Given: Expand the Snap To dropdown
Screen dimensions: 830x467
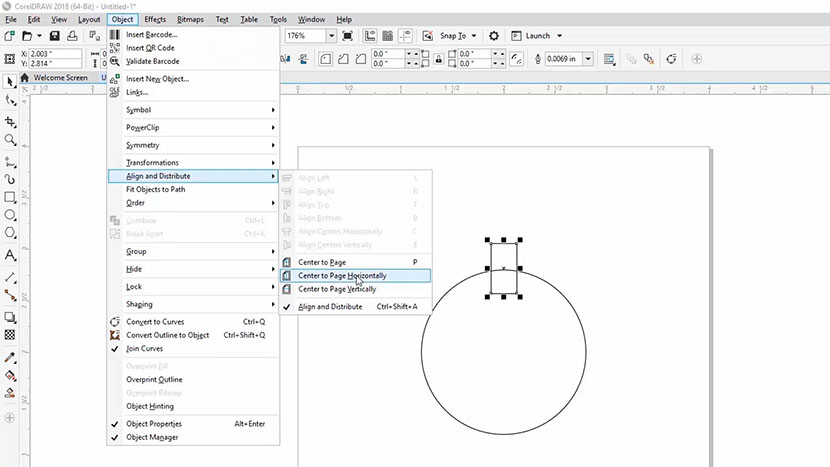Looking at the screenshot, I should (473, 36).
